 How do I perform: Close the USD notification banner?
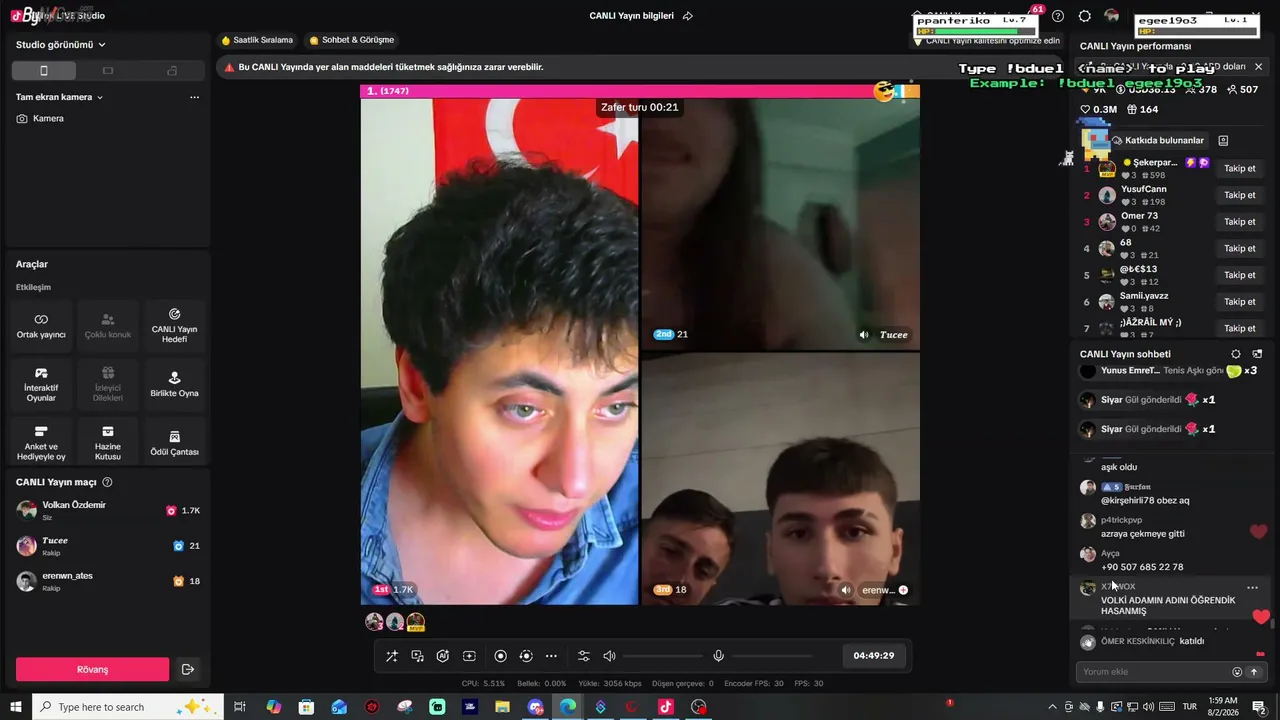(x=1258, y=66)
